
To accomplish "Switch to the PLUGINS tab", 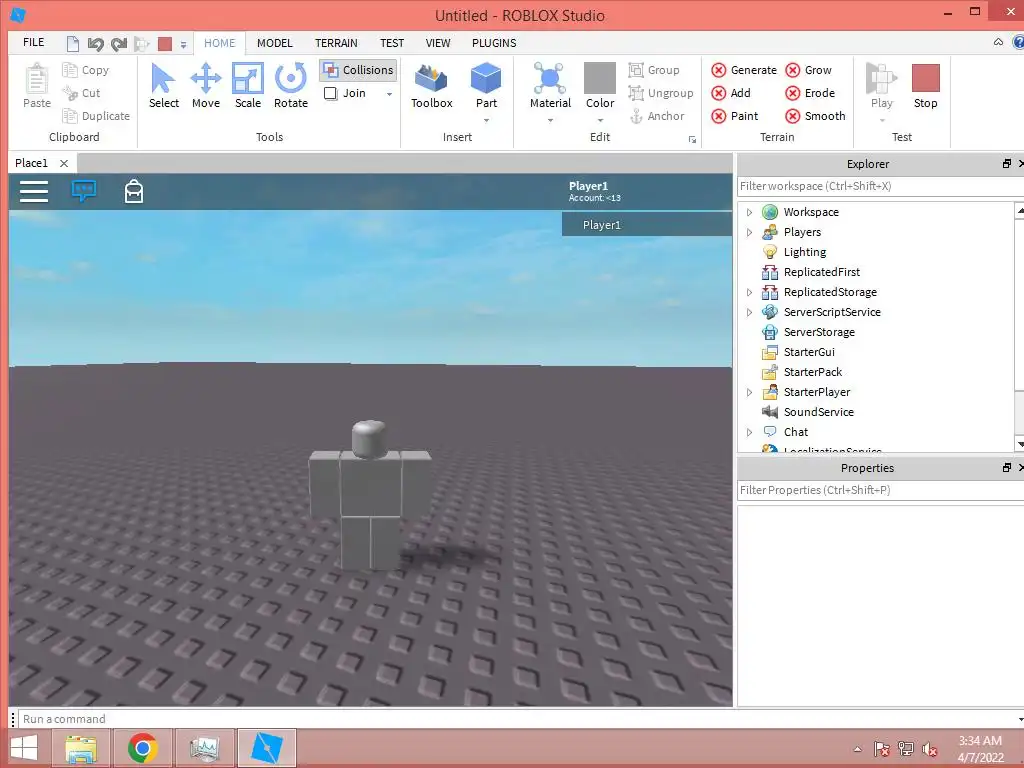I will [494, 43].
